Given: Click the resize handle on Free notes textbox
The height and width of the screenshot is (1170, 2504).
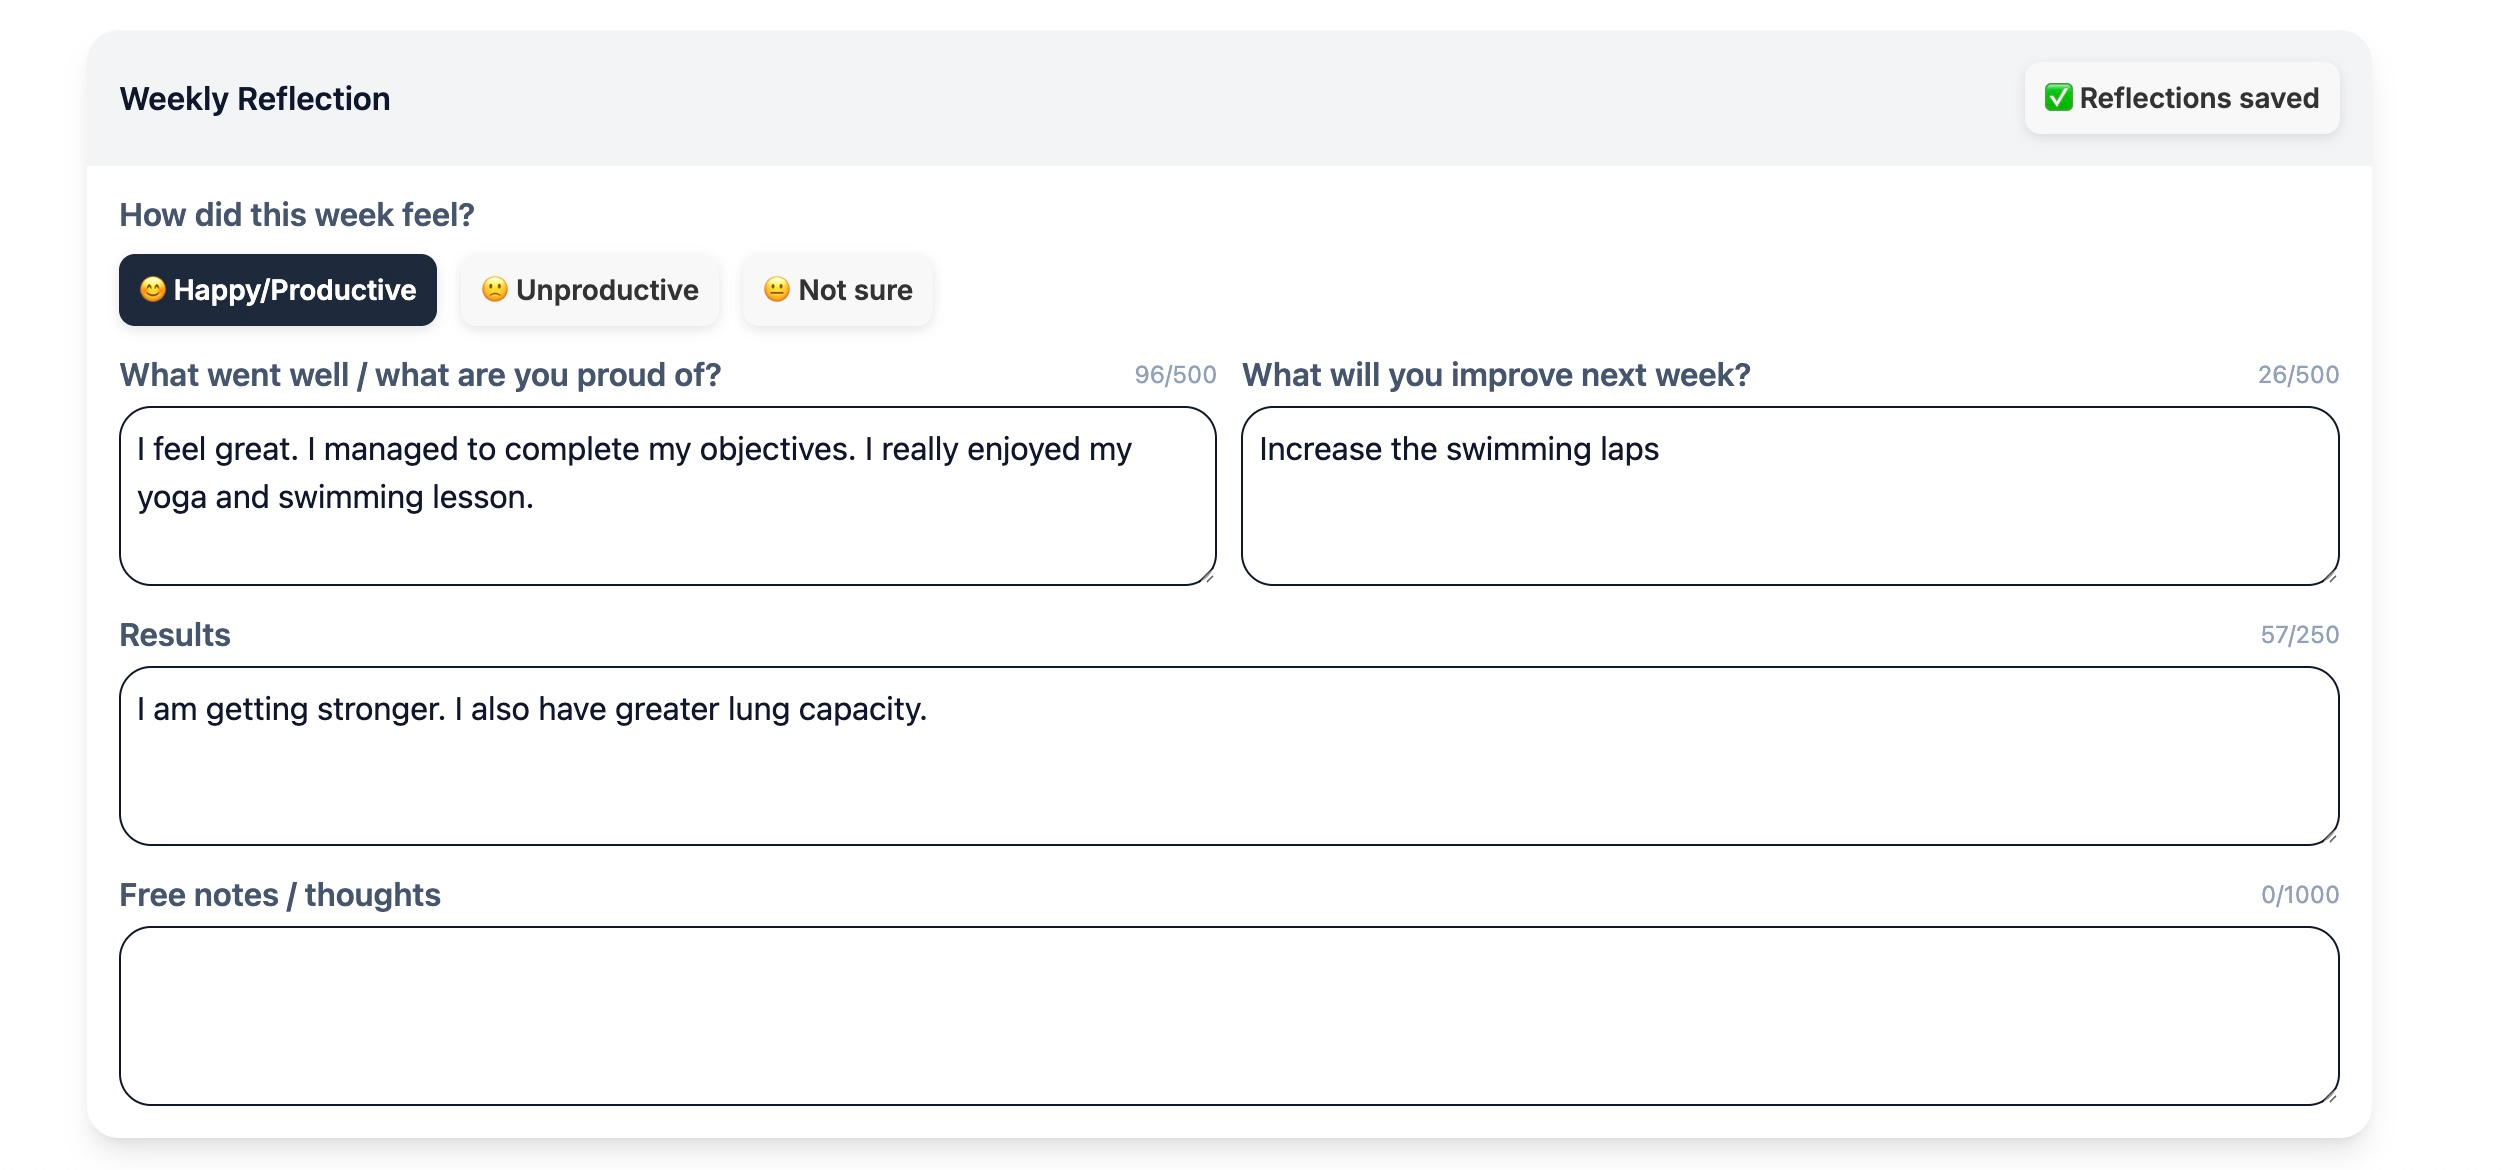Looking at the screenshot, I should click(x=2331, y=1097).
